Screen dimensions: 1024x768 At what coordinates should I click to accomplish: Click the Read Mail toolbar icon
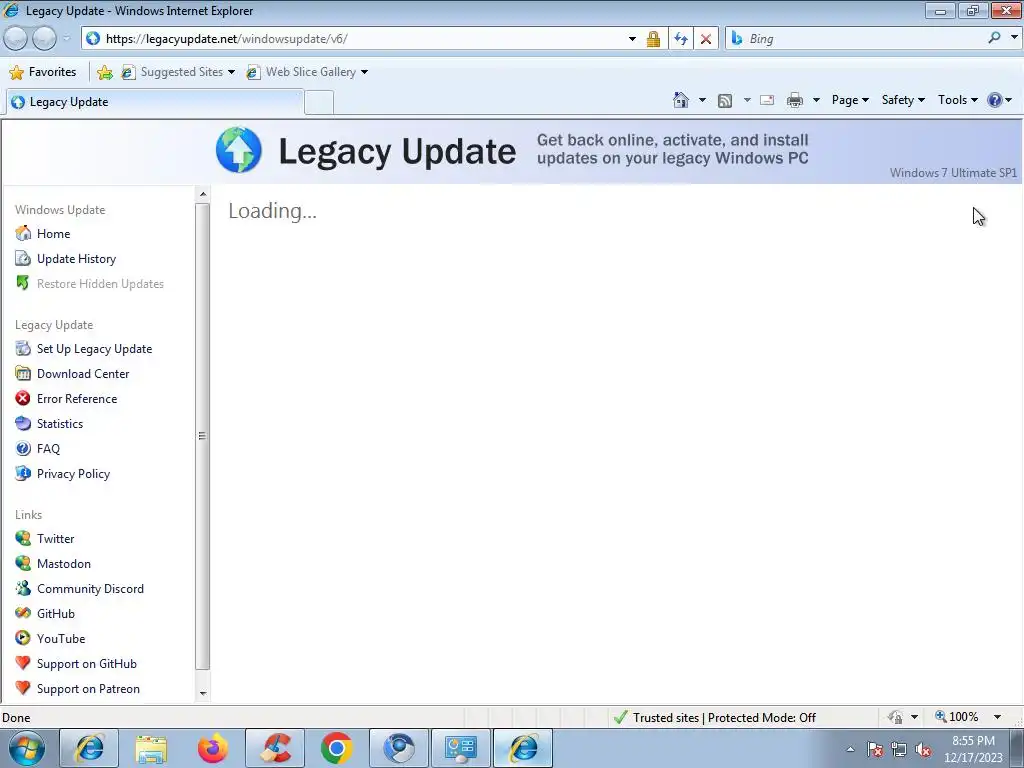point(767,100)
